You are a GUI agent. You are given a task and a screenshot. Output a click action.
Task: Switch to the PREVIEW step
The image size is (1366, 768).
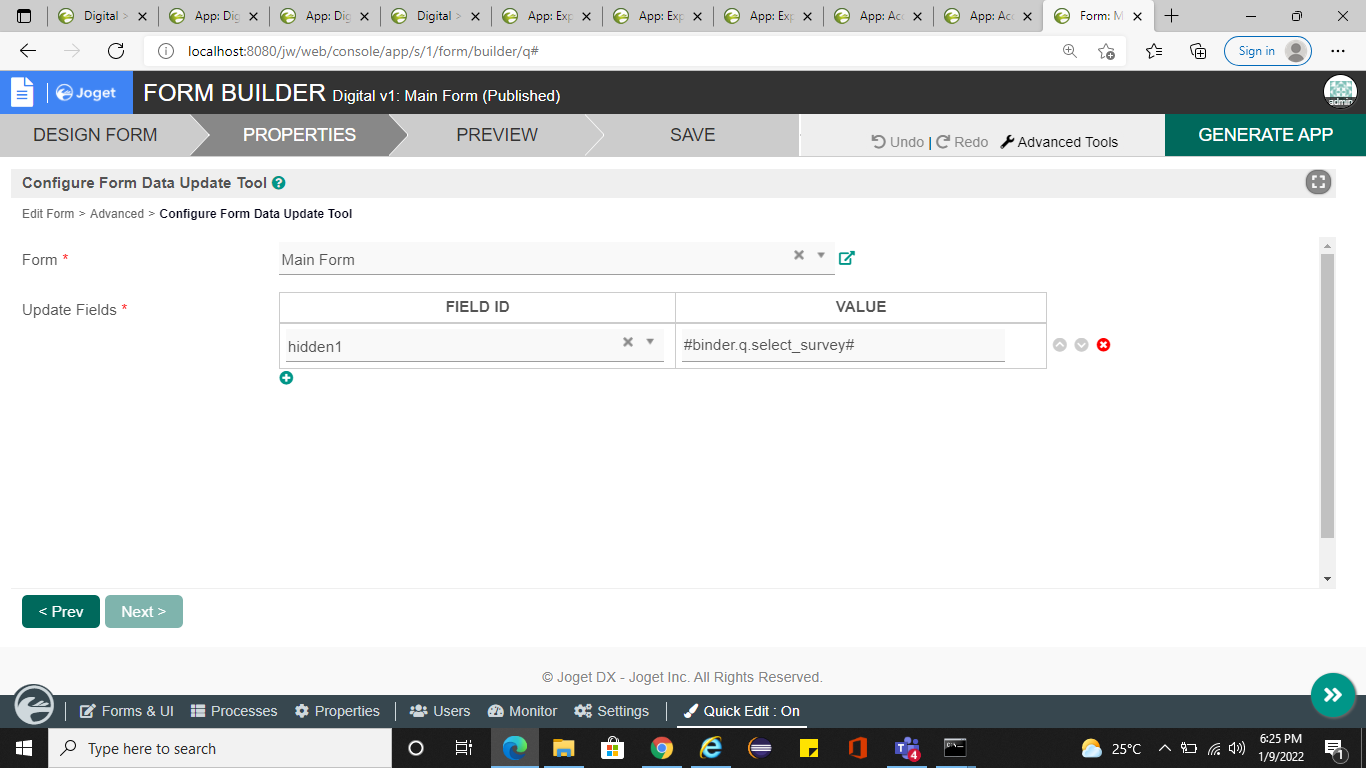click(497, 135)
